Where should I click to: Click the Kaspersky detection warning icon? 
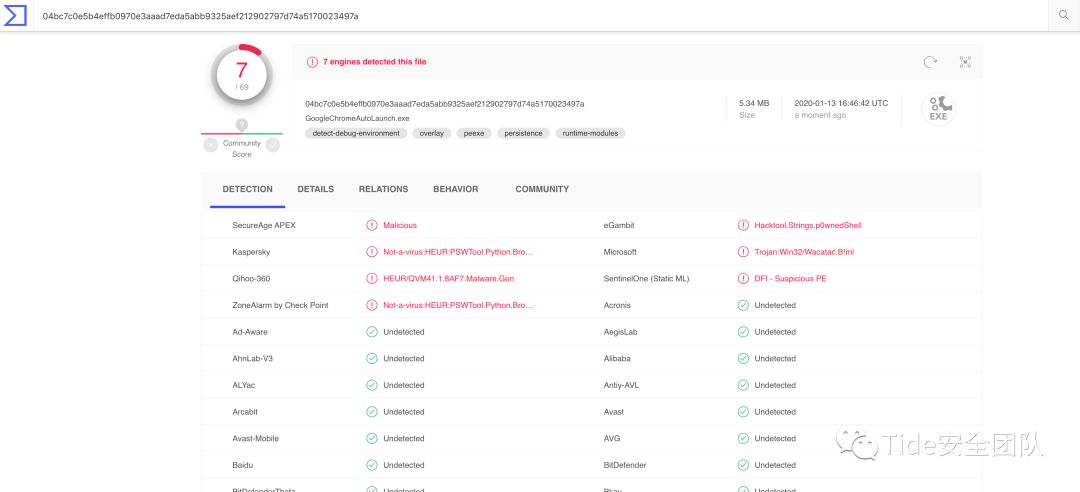tap(372, 252)
